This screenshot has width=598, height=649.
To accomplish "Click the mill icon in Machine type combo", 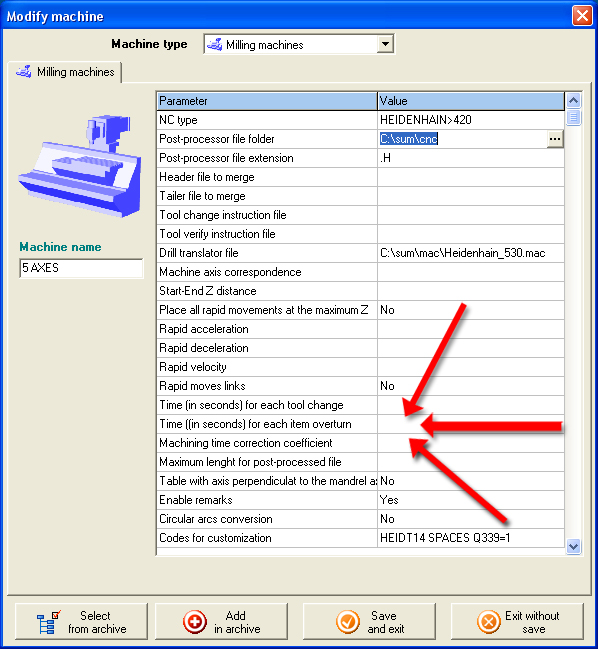I will [214, 44].
